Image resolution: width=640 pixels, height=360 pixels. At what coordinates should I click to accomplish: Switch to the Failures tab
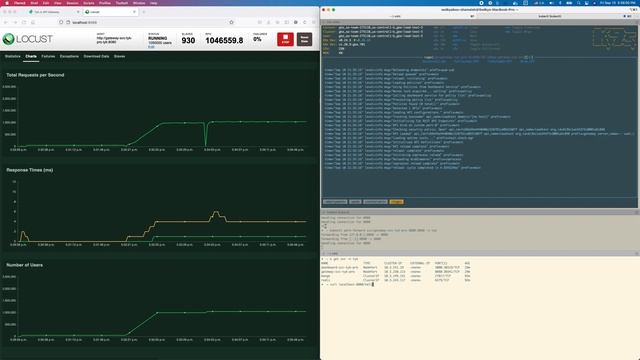(x=48, y=56)
